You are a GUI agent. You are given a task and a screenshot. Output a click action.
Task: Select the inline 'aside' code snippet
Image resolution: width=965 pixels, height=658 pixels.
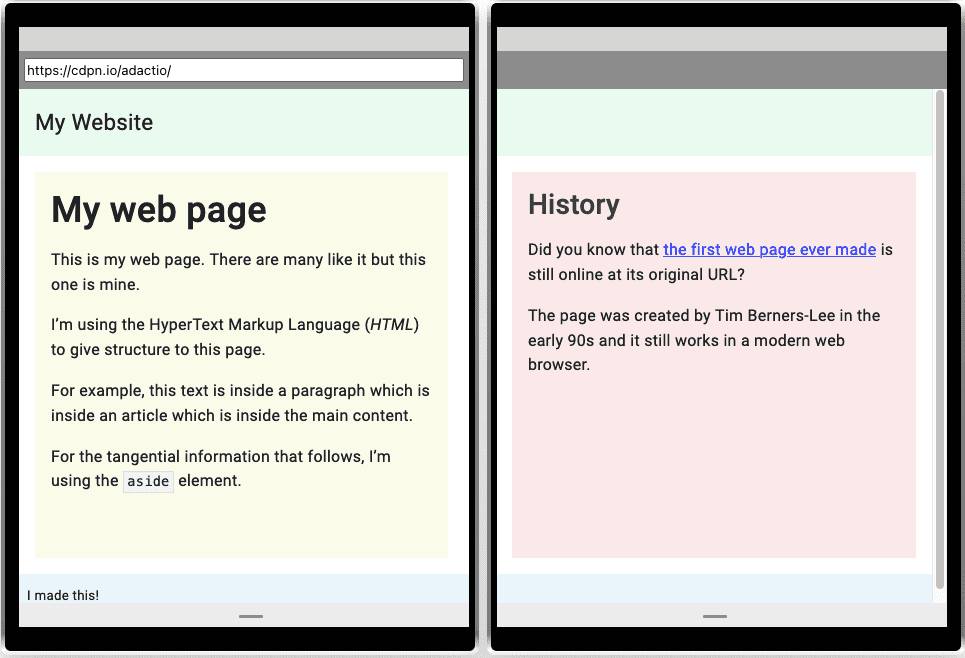coord(148,481)
